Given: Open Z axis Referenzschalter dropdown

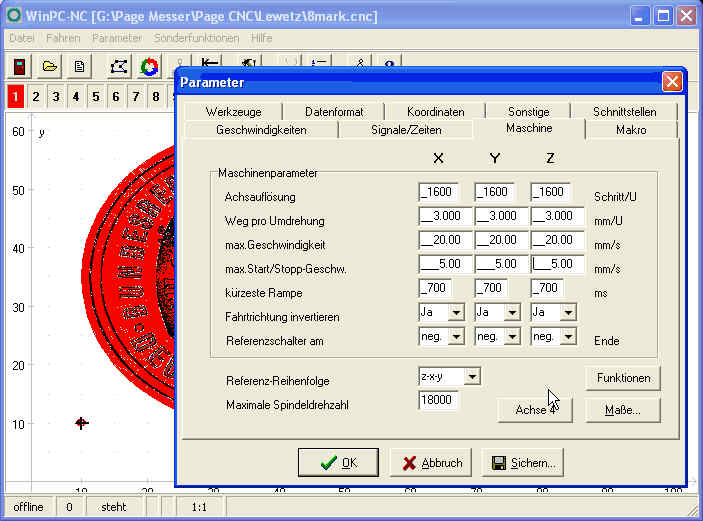Looking at the screenshot, I should 569,337.
